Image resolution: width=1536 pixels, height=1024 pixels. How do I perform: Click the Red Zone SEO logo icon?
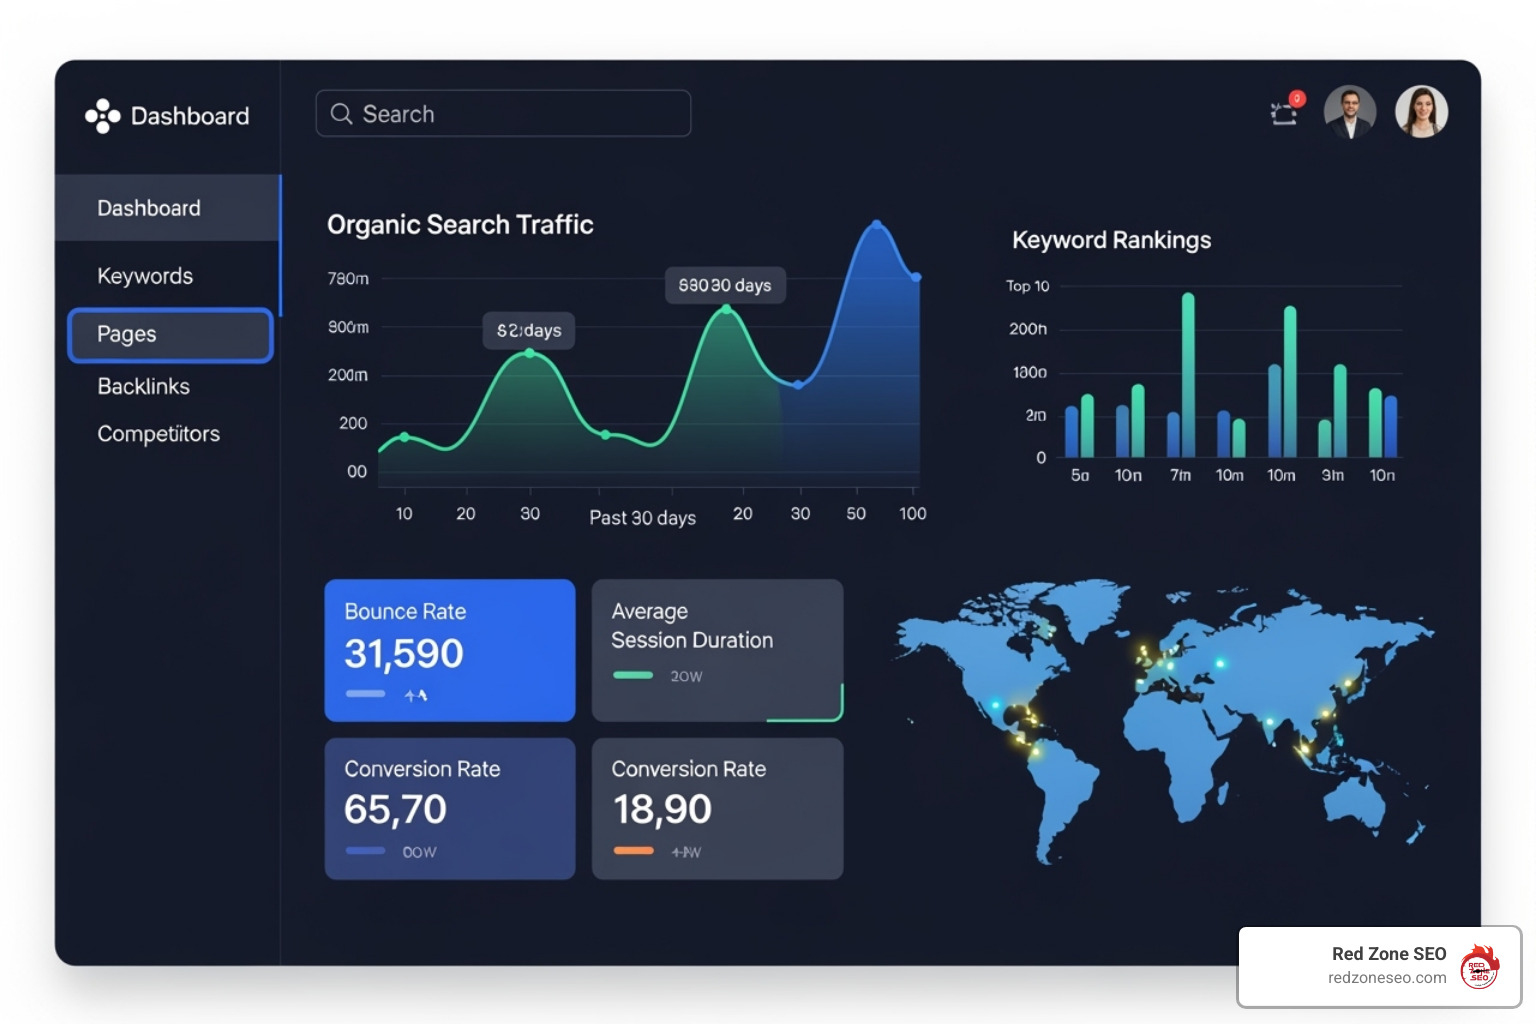1479,966
